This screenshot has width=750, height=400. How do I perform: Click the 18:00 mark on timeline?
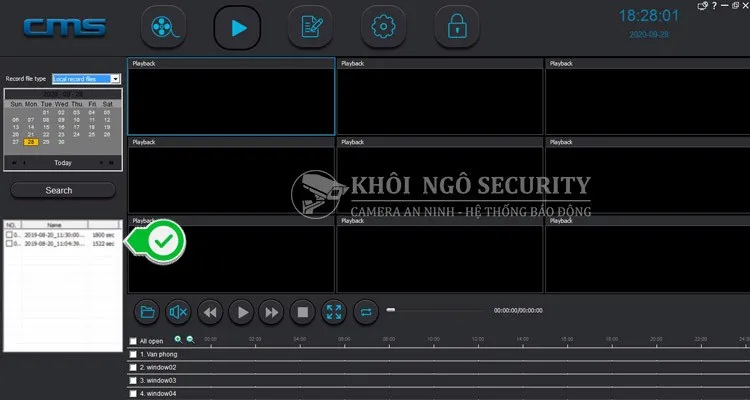point(612,339)
